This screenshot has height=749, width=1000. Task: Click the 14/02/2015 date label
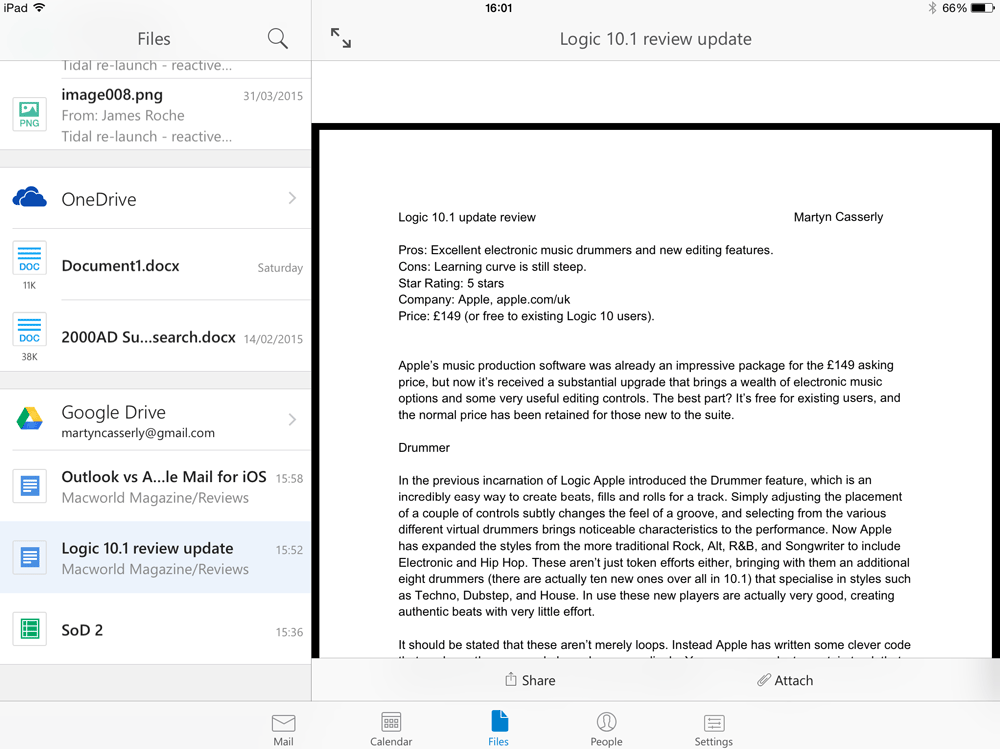(273, 339)
